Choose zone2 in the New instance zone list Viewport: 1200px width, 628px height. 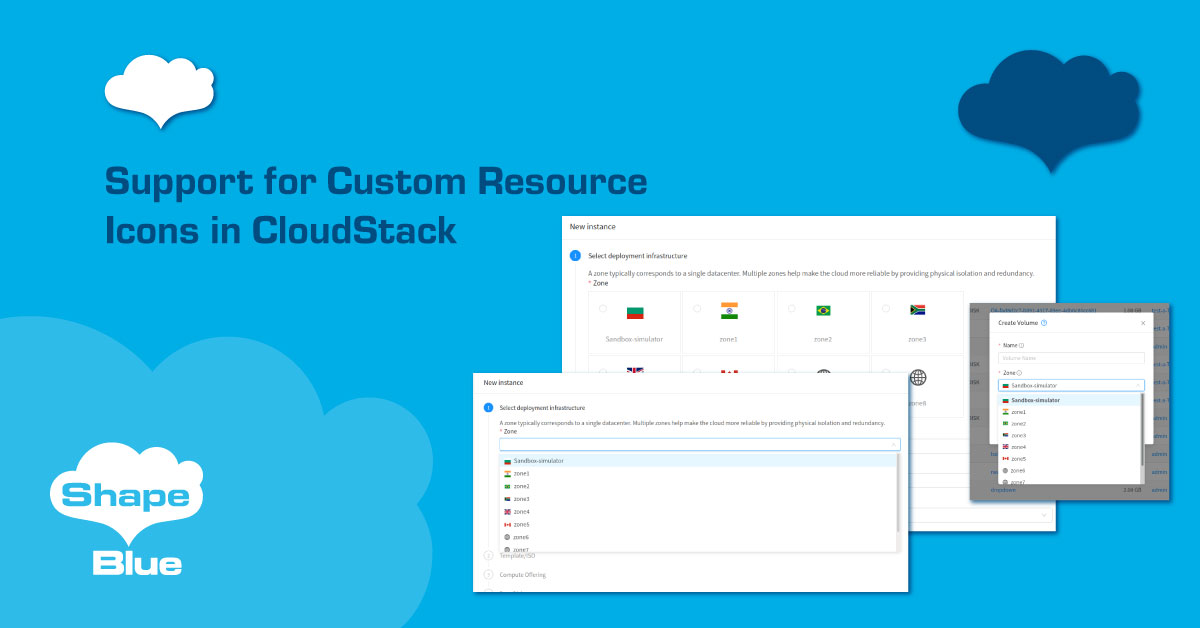point(699,486)
